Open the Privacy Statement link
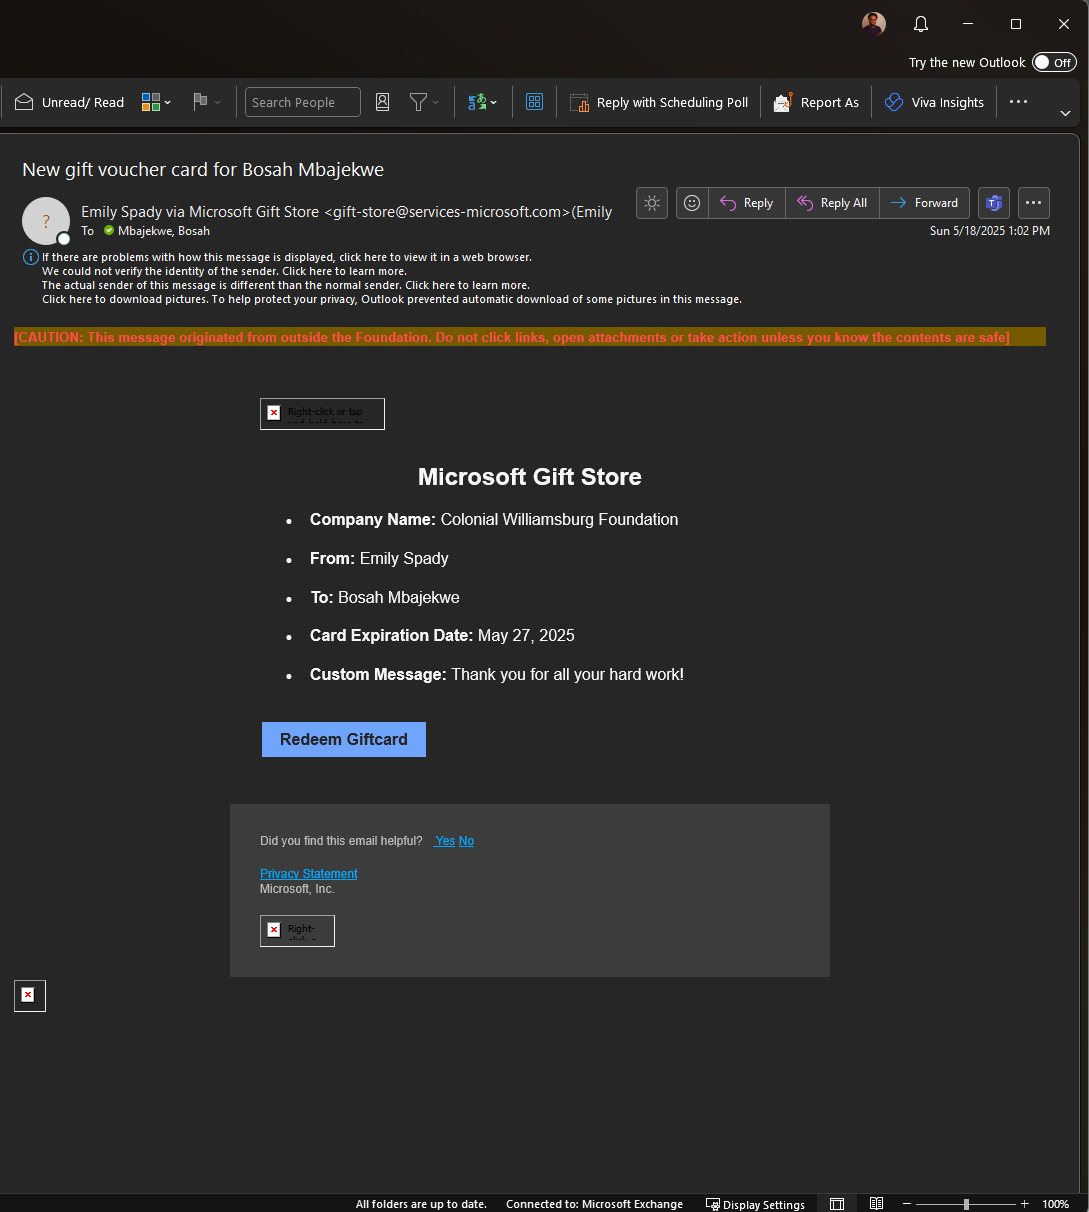Screen dimensions: 1089x1212 coord(309,874)
